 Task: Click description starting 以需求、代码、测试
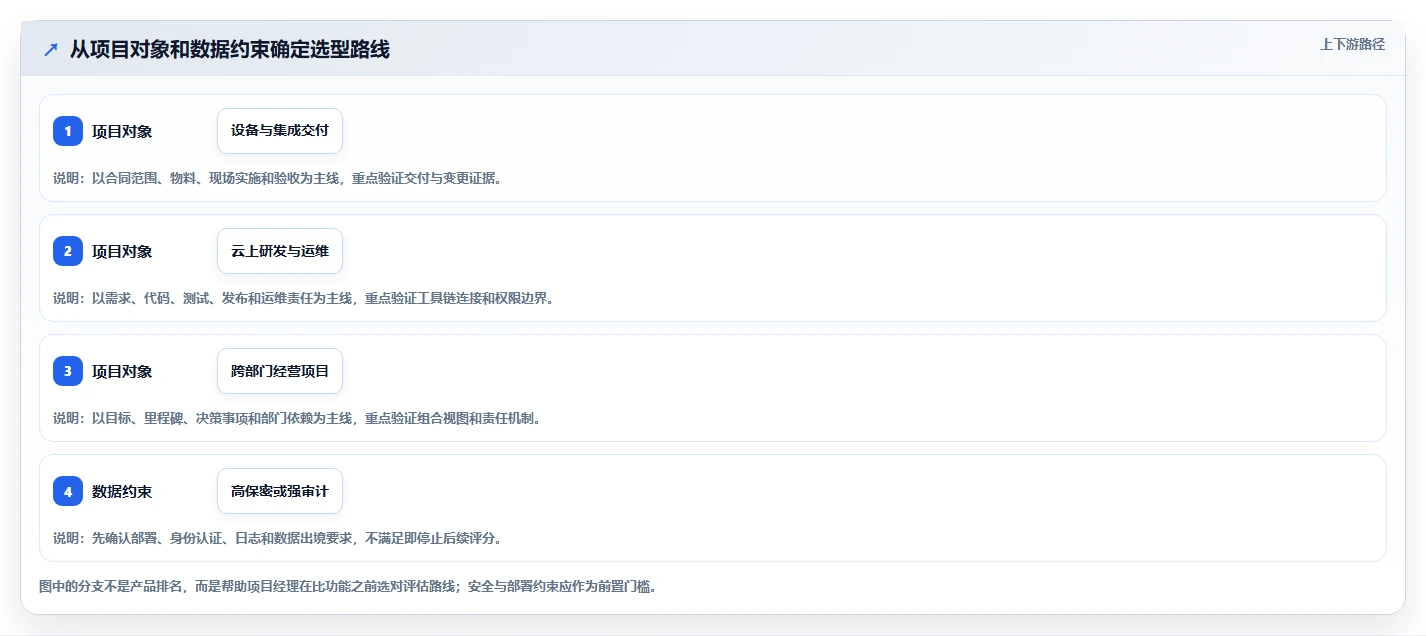pyautogui.click(x=303, y=298)
